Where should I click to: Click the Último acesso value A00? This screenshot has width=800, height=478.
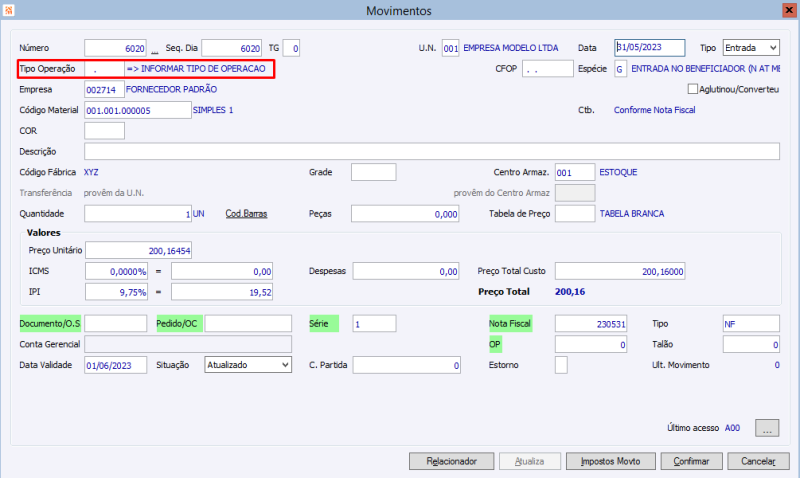(732, 428)
